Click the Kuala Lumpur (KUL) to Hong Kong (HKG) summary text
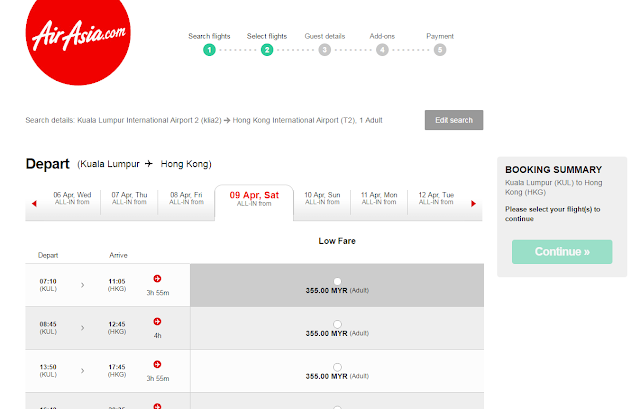This screenshot has height=409, width=640. click(x=553, y=187)
